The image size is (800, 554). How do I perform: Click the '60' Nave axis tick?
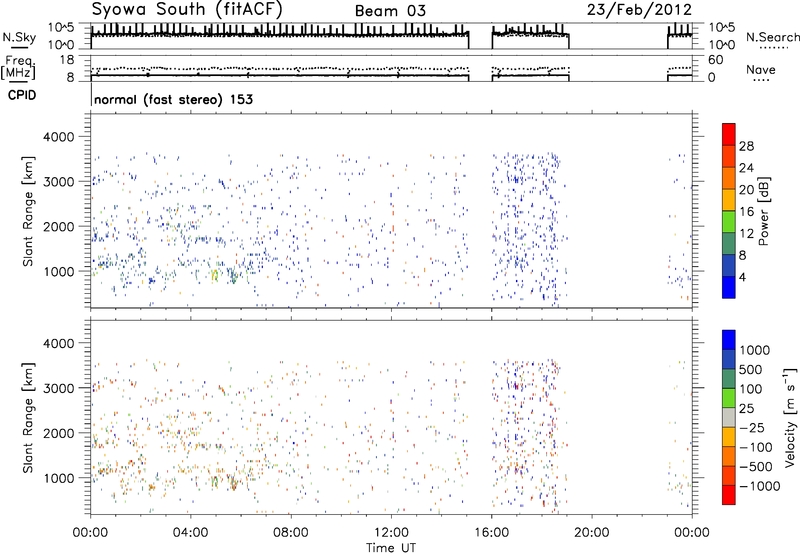(715, 60)
